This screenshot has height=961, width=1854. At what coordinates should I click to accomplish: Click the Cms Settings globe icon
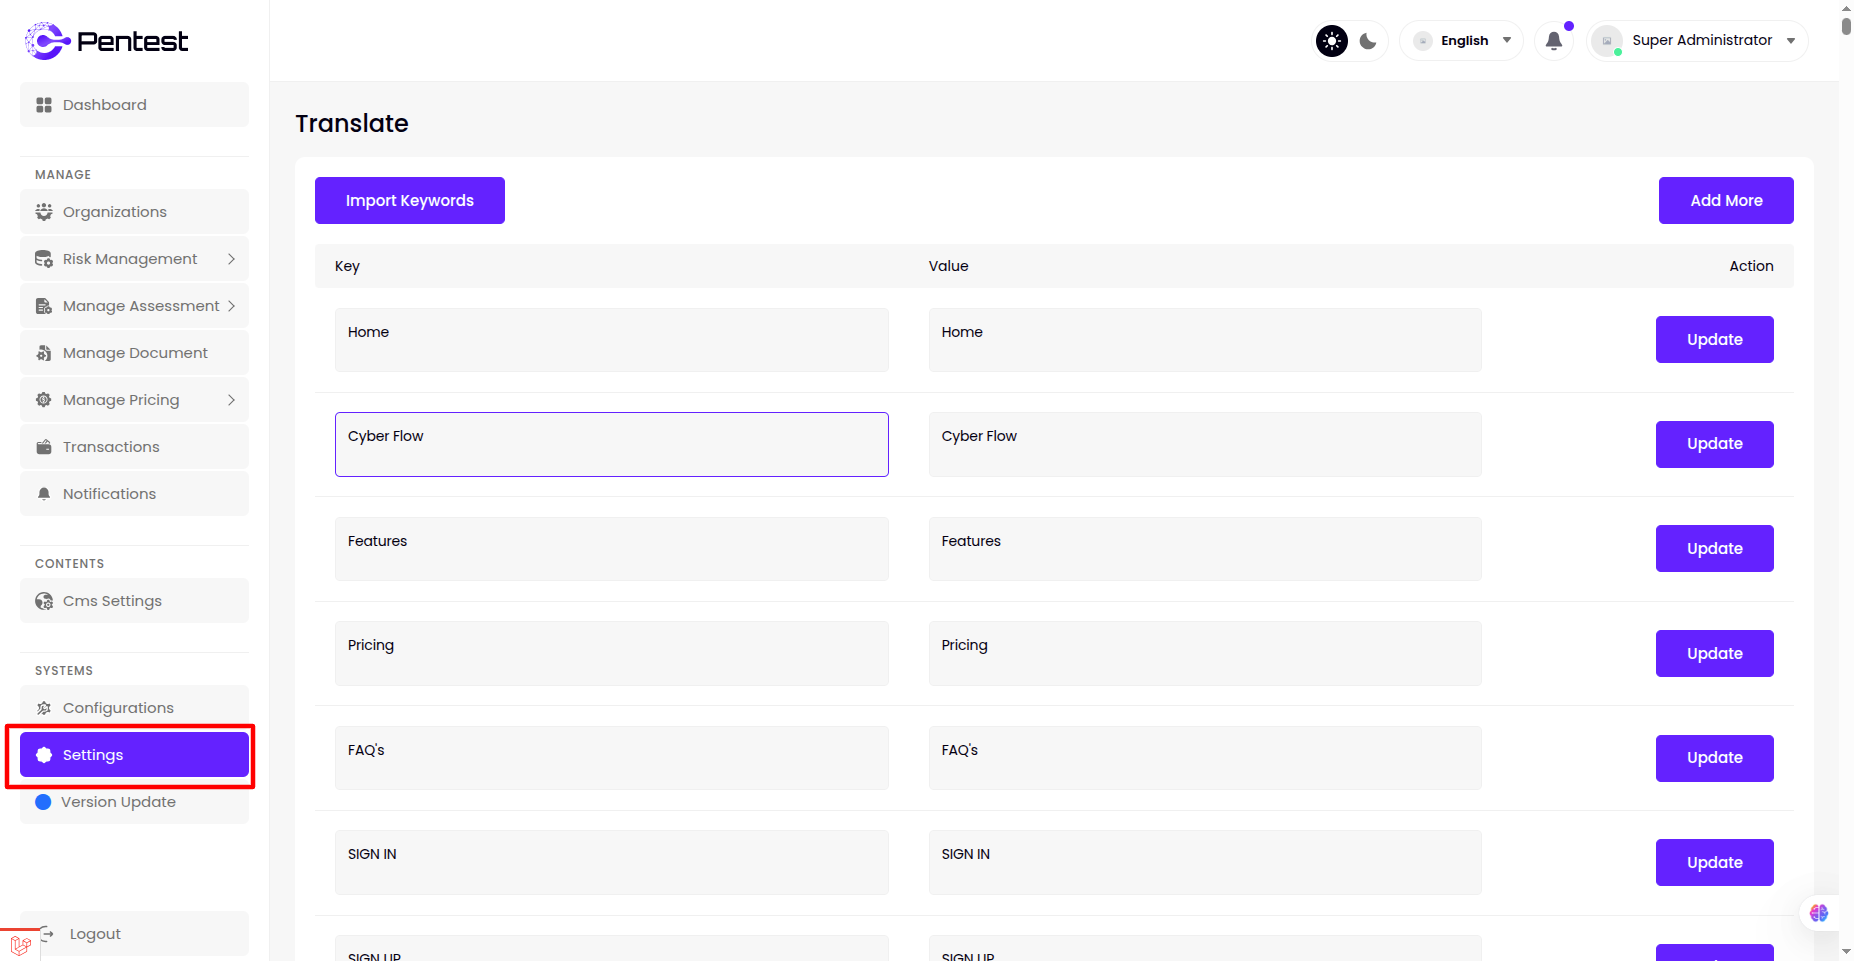click(44, 601)
